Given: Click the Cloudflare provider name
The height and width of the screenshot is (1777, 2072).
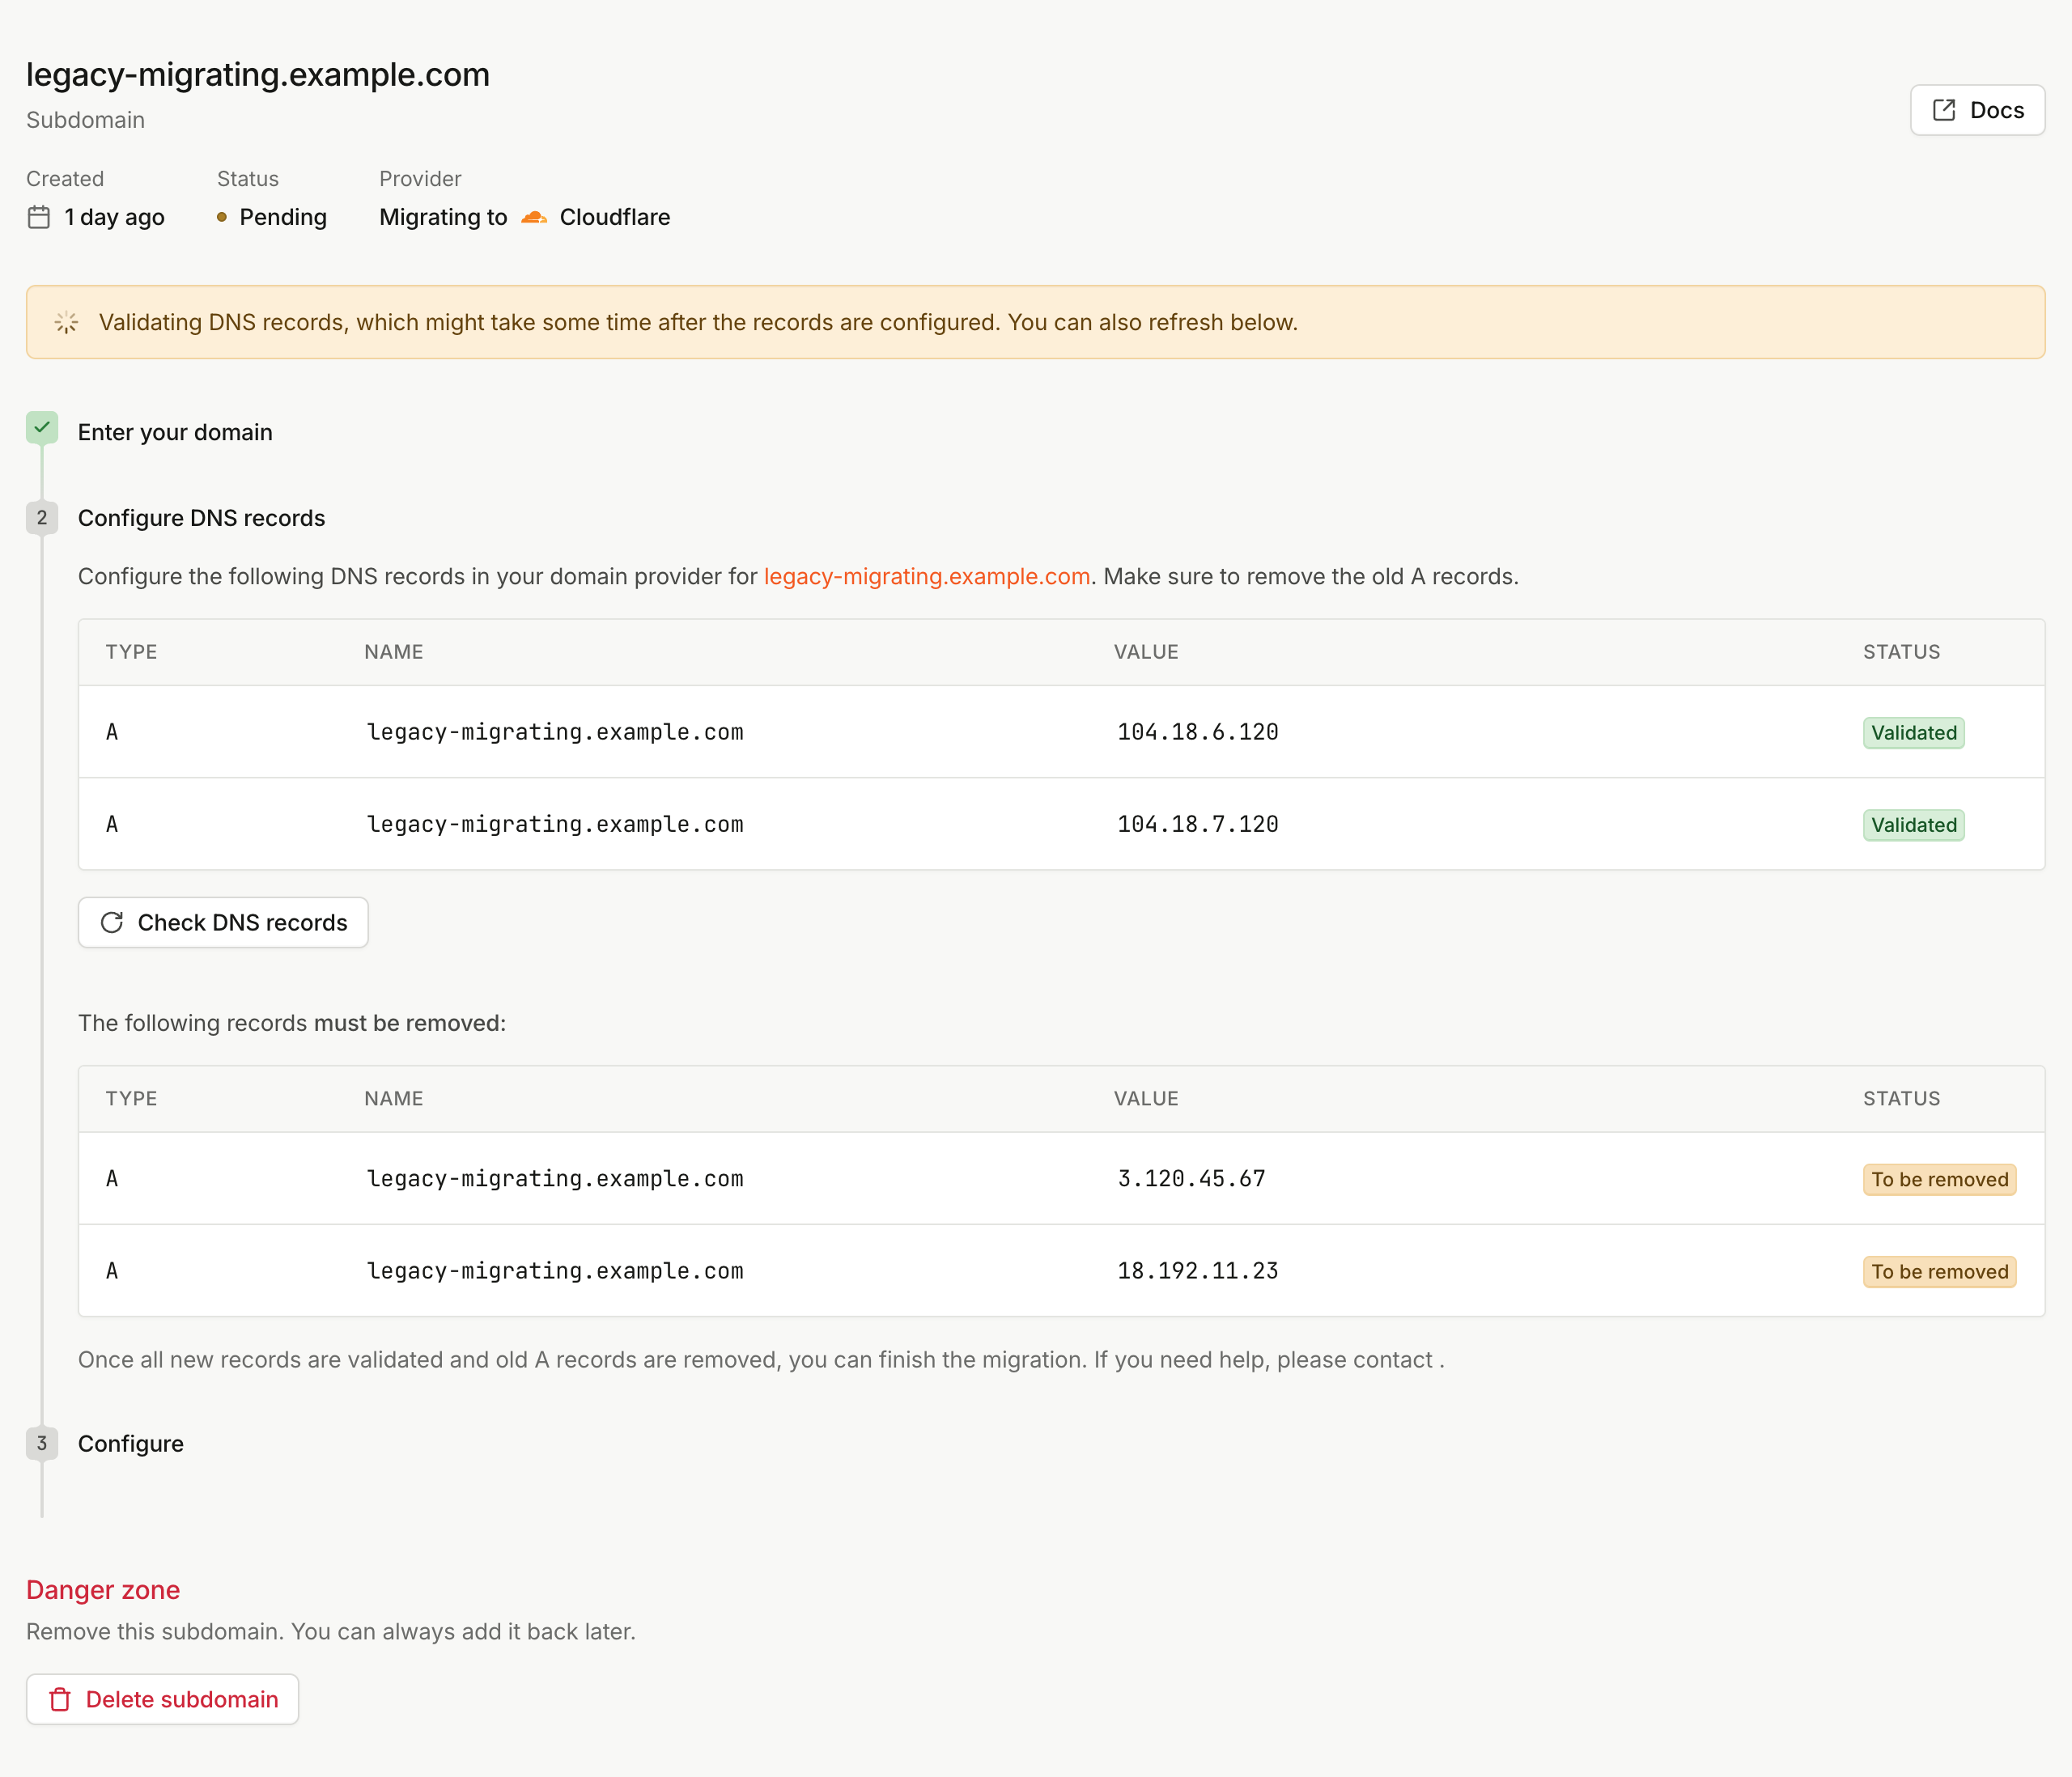Looking at the screenshot, I should click(615, 217).
